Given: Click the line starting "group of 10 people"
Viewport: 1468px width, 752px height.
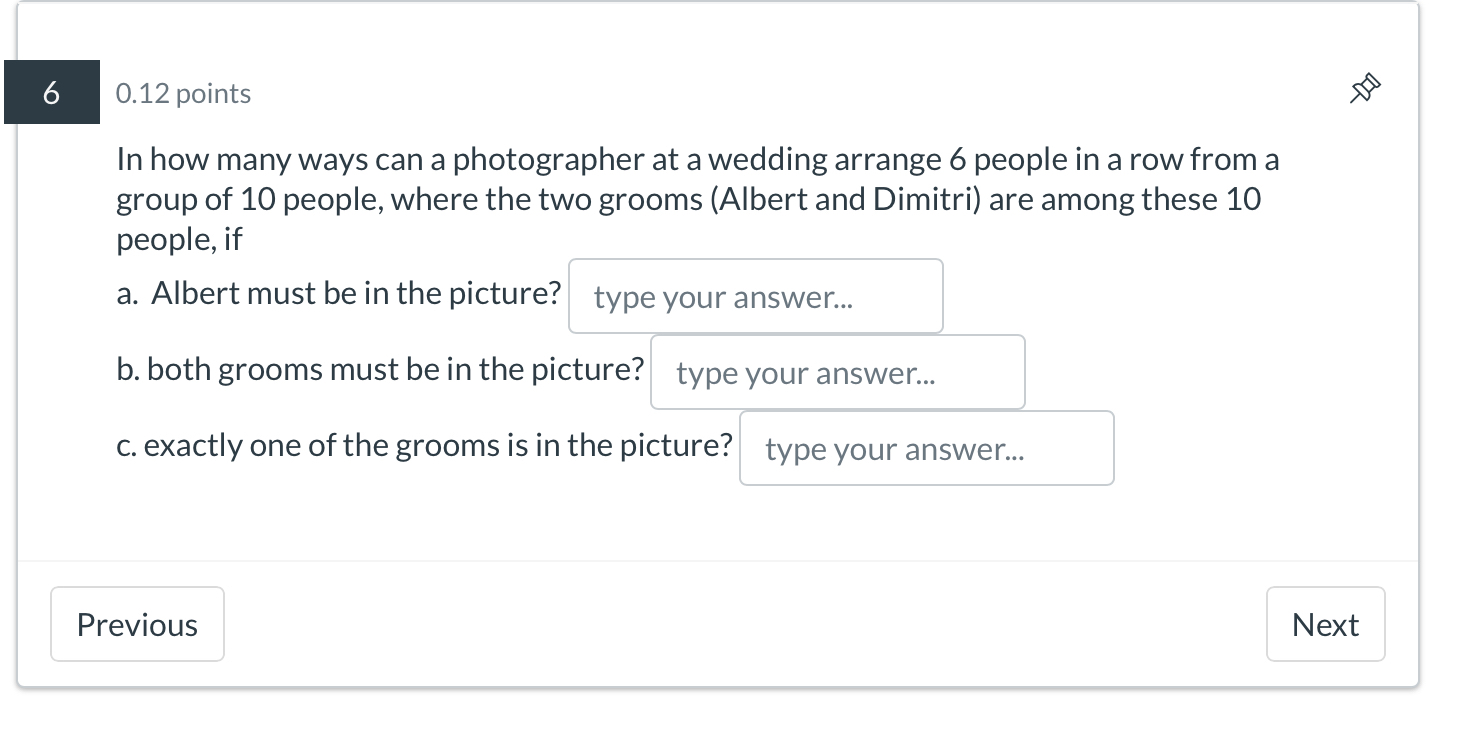Looking at the screenshot, I should 688,200.
